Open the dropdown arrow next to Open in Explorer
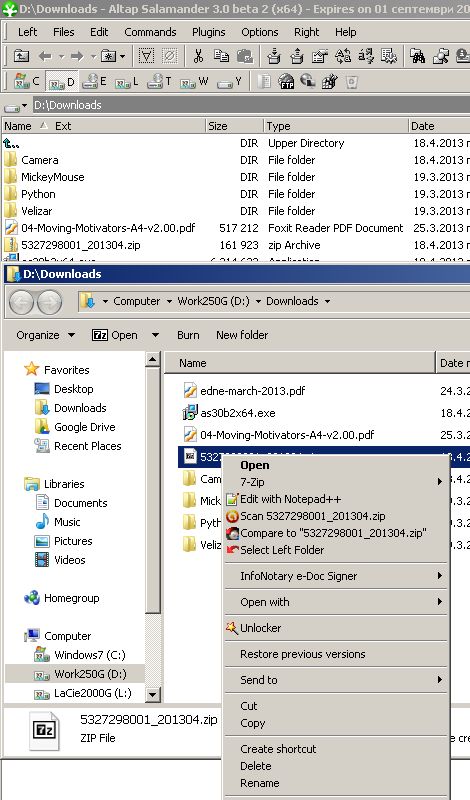 point(155,335)
